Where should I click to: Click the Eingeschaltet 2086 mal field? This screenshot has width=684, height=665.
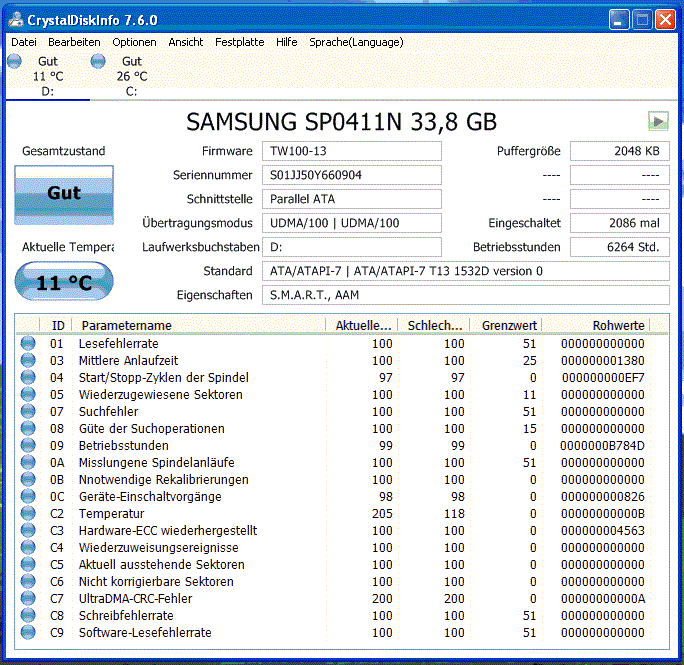[x=619, y=223]
